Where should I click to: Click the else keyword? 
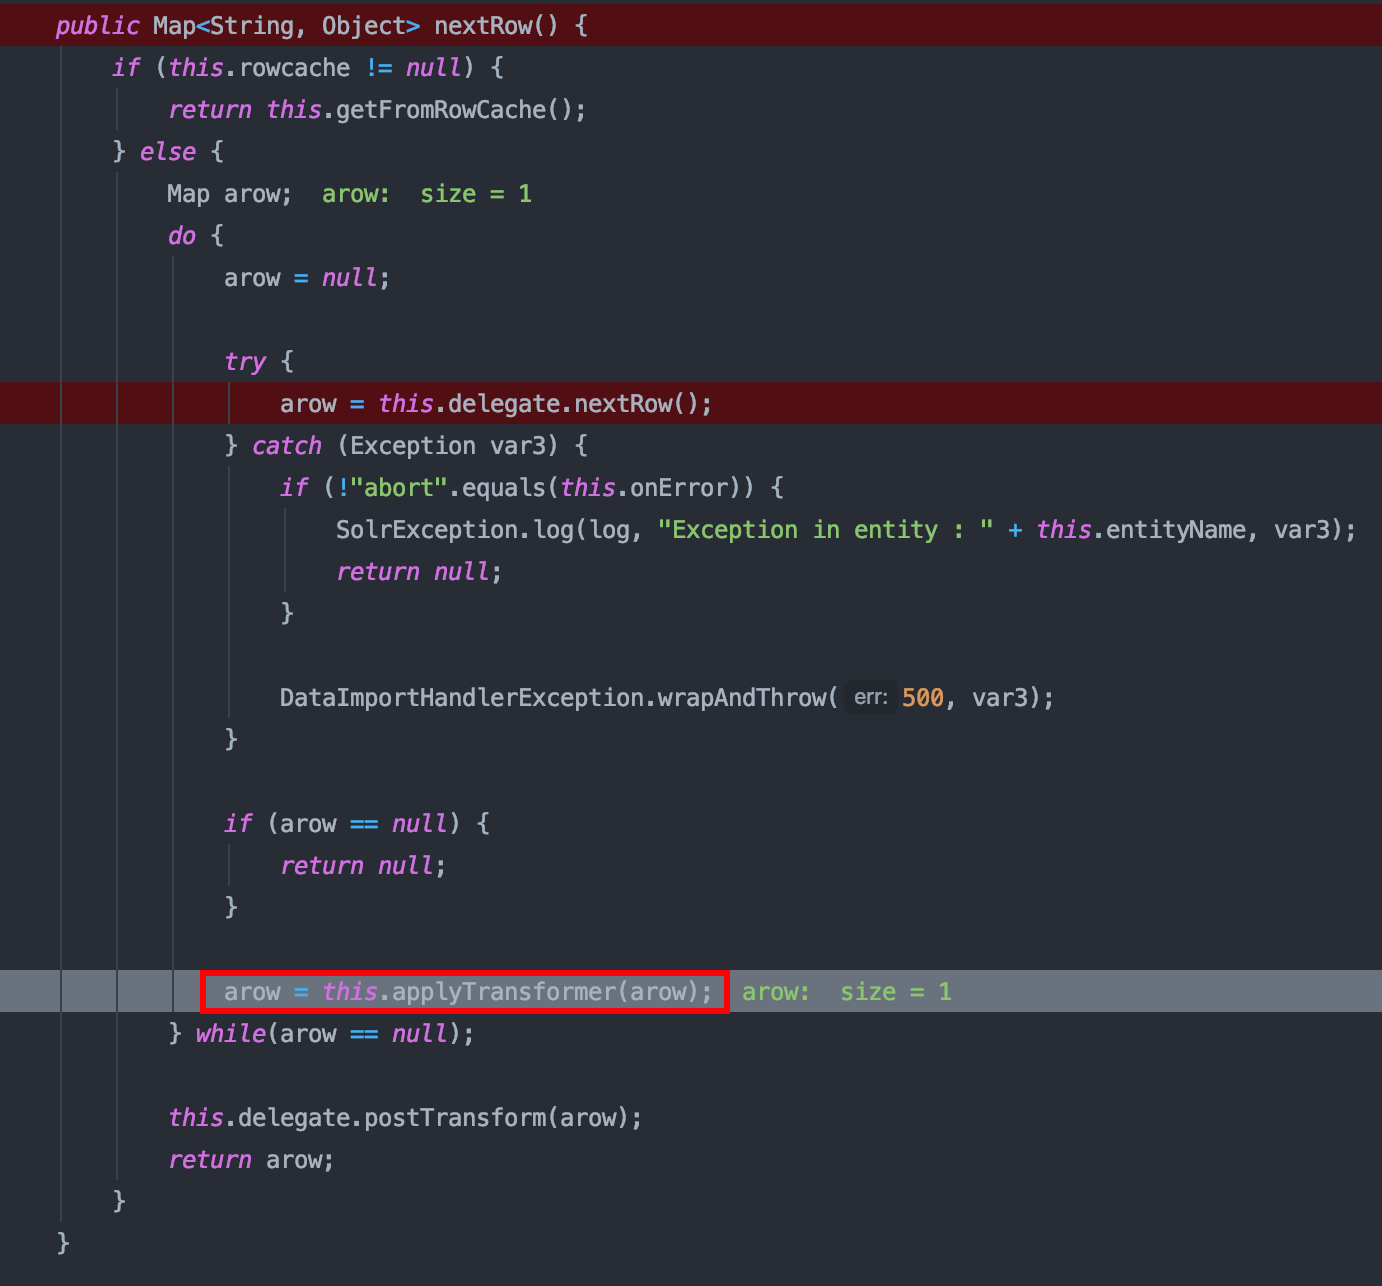pyautogui.click(x=167, y=152)
